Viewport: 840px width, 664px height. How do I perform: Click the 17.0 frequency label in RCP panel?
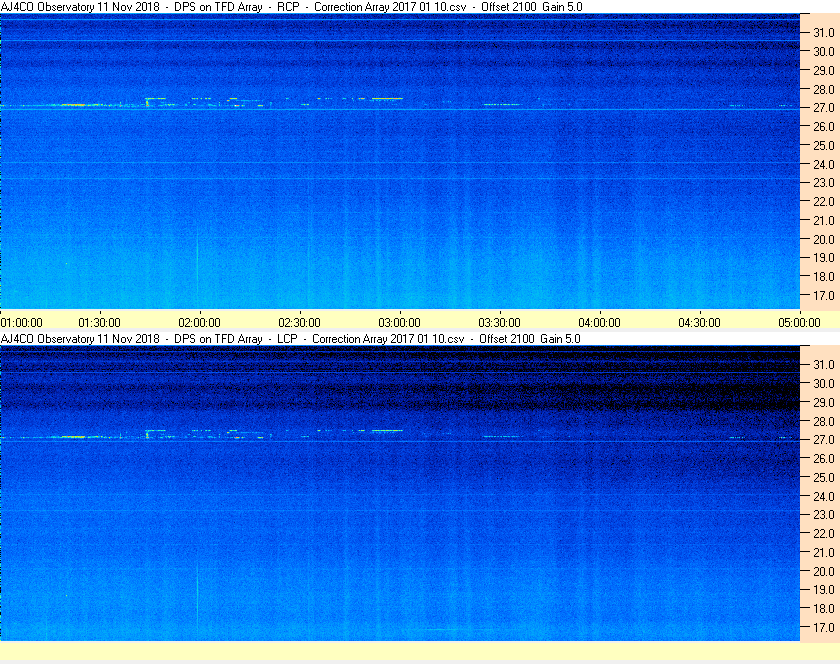(x=824, y=295)
